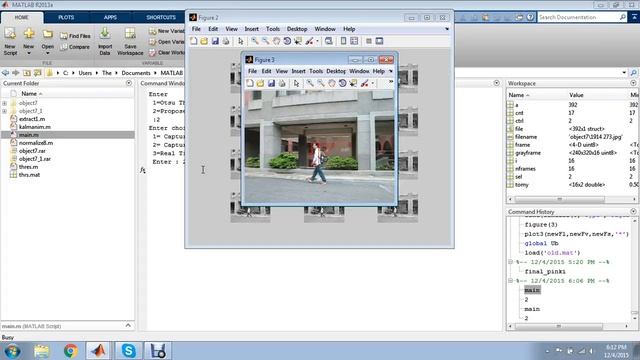Click Insert Legend icon in Figure 2 toolbar
Viewport: 640px width, 360px height.
[354, 41]
